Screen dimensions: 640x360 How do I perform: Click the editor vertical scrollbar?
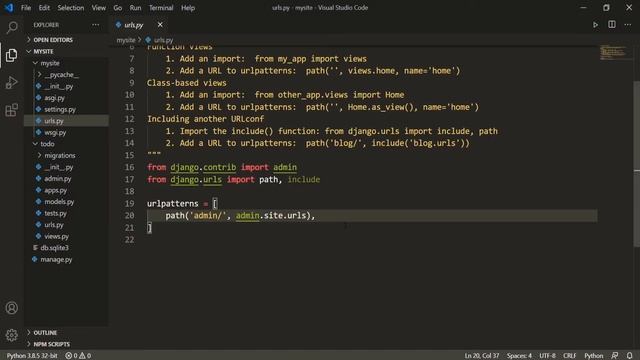[x=637, y=163]
